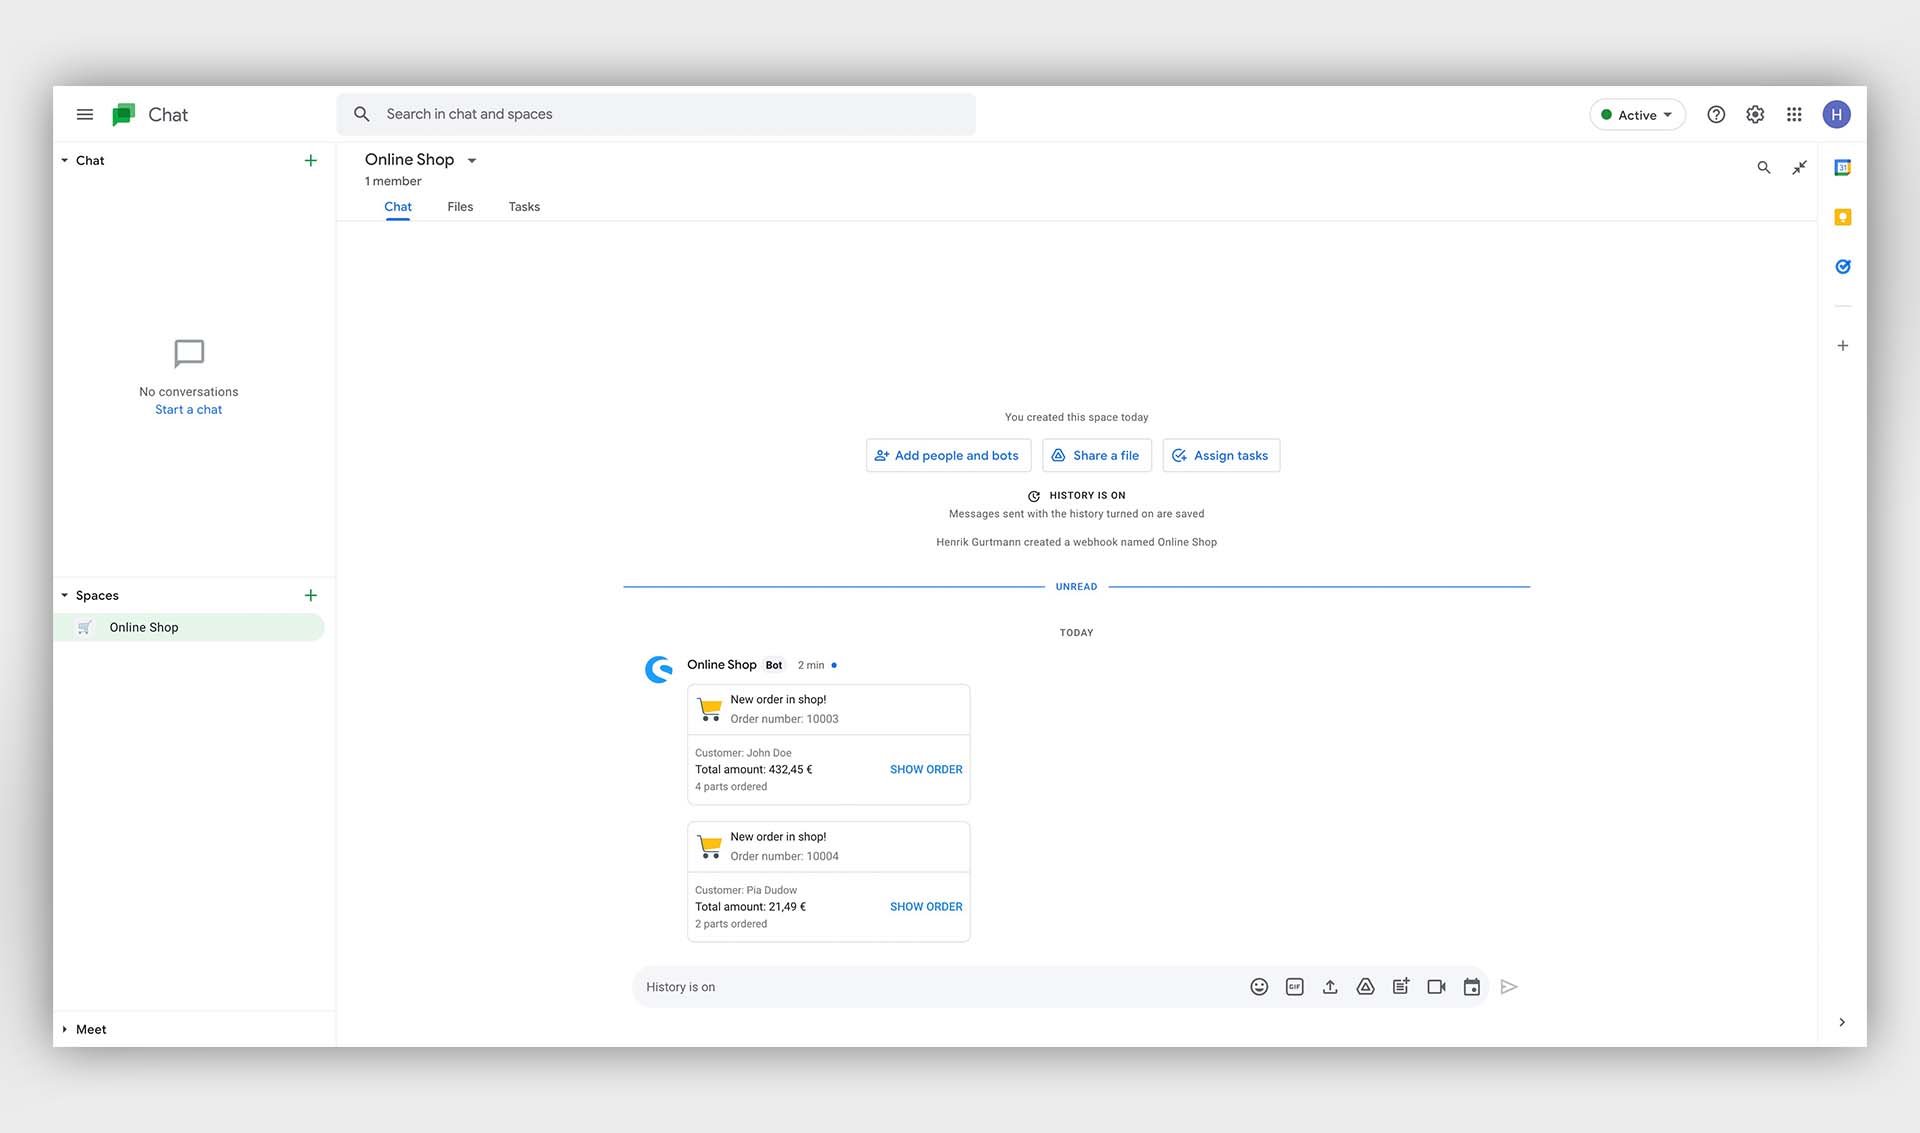Start a new chat with the plus icon
The image size is (1920, 1133).
[310, 160]
